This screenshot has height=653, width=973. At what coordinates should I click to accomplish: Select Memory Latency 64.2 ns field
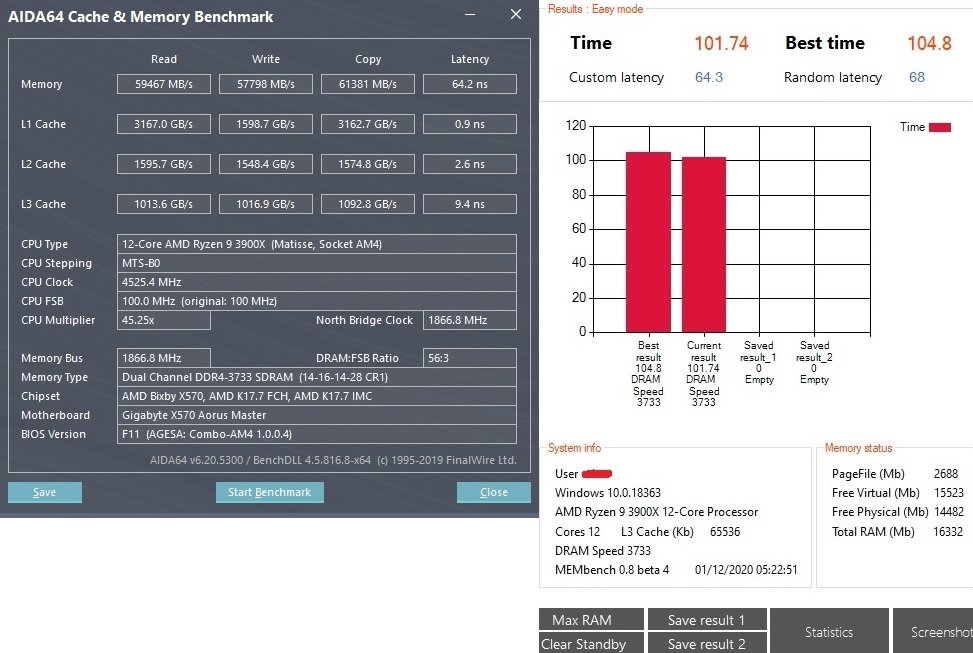click(x=470, y=84)
